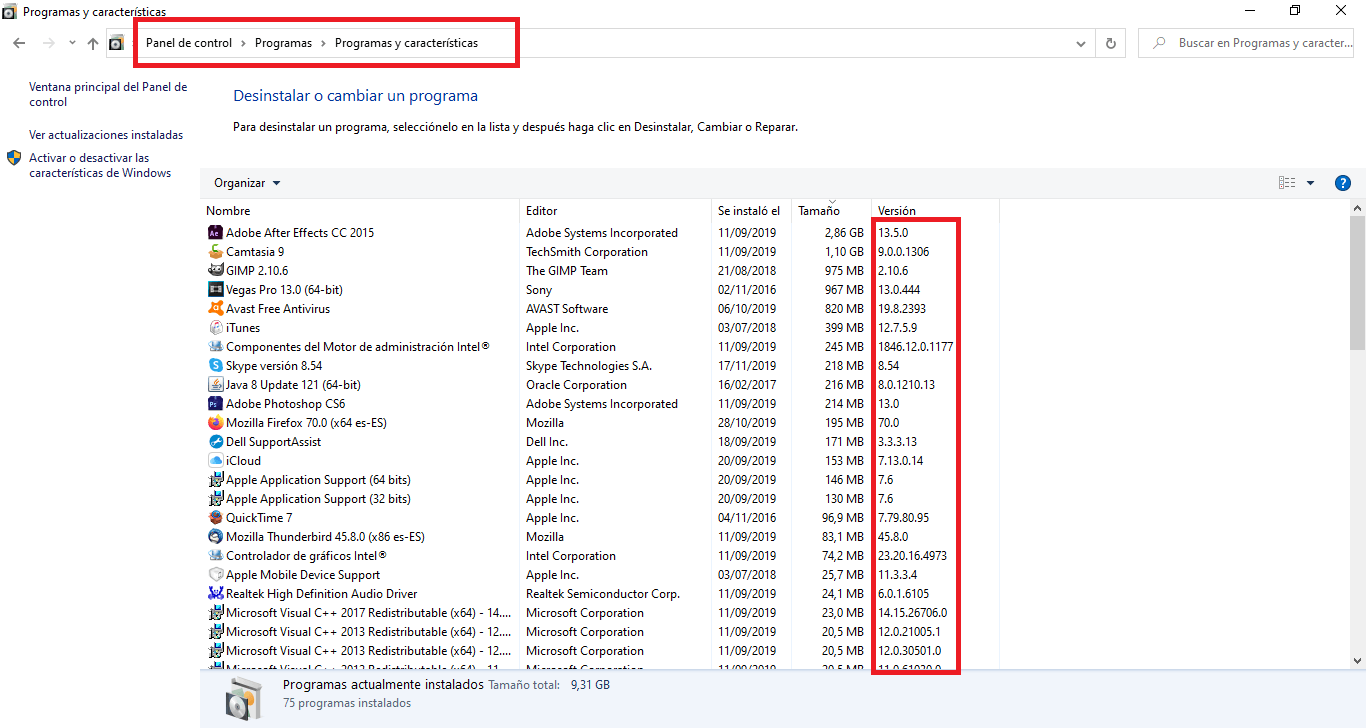This screenshot has width=1366, height=728.
Task: Click the The GIMP Team publisher cell
Action: click(567, 271)
